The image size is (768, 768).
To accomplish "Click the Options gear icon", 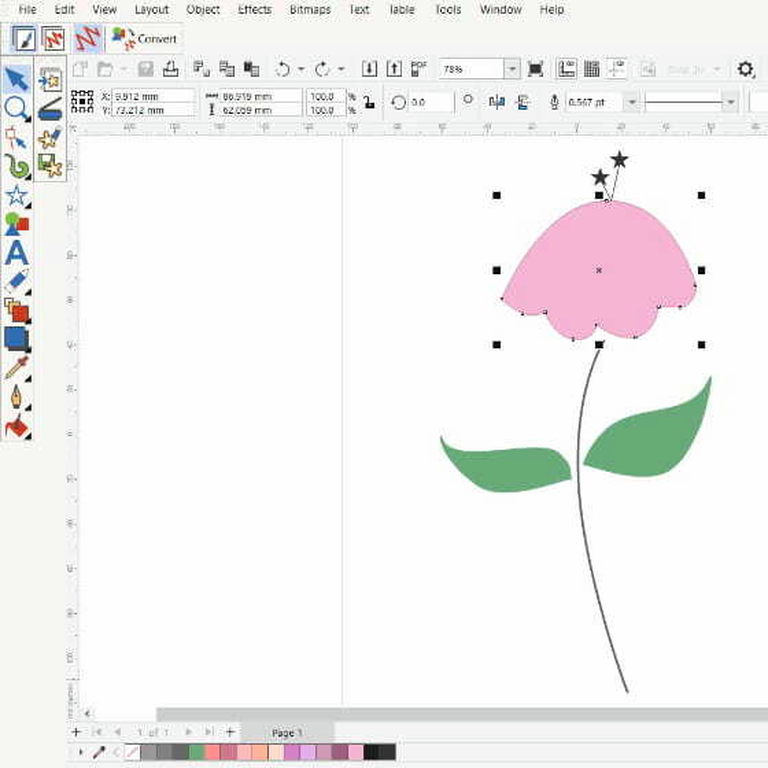I will tap(745, 69).
